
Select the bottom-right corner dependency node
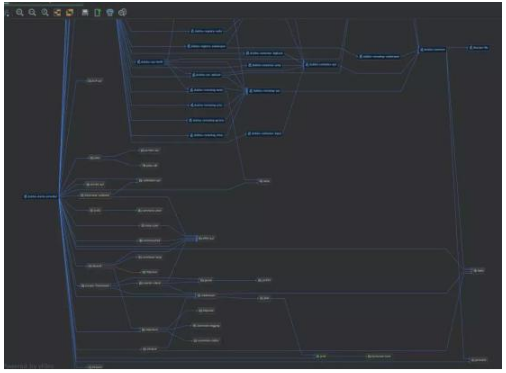479,360
